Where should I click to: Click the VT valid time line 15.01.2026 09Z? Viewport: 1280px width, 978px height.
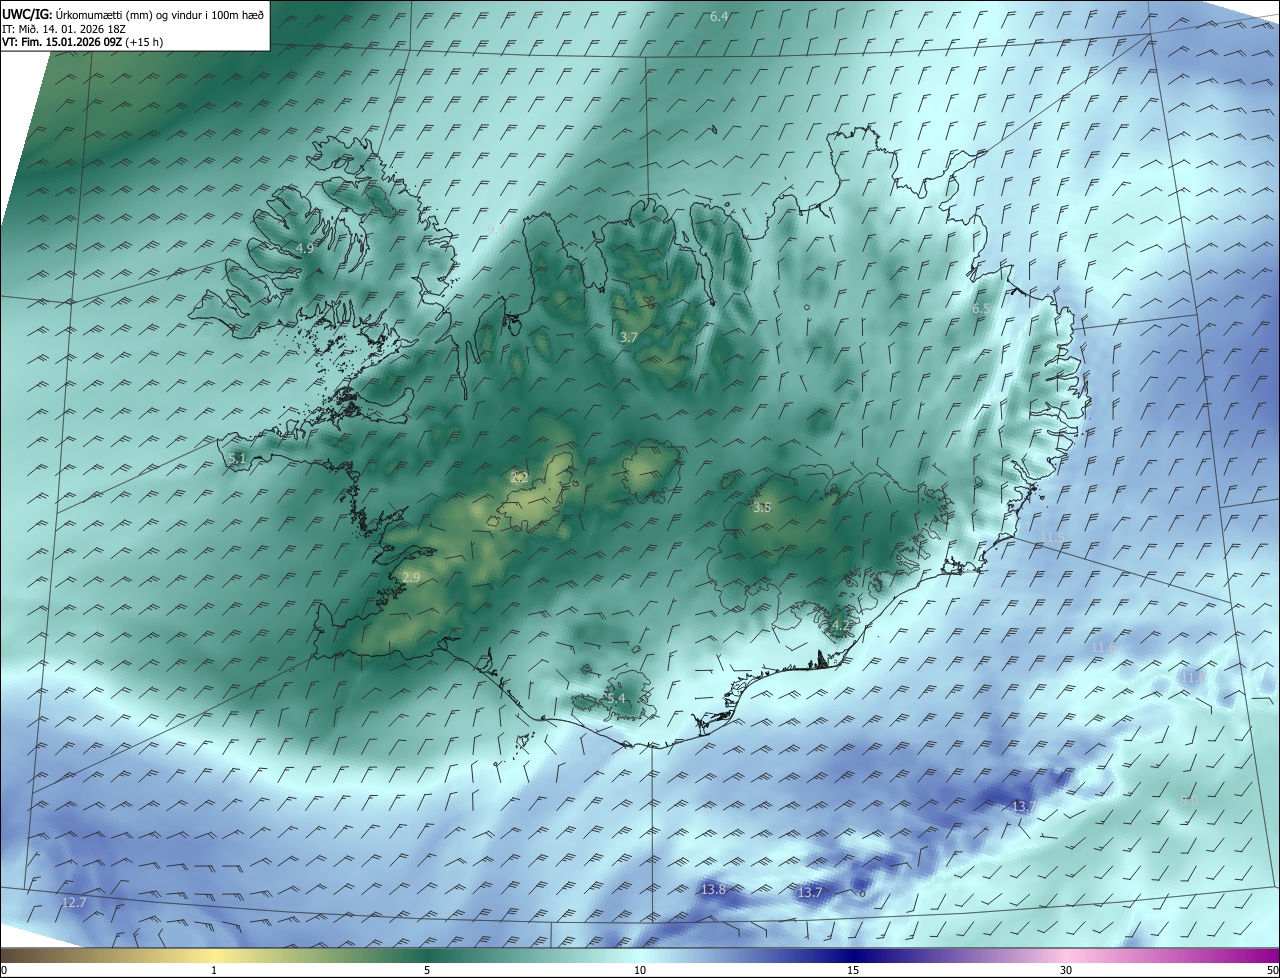(82, 42)
